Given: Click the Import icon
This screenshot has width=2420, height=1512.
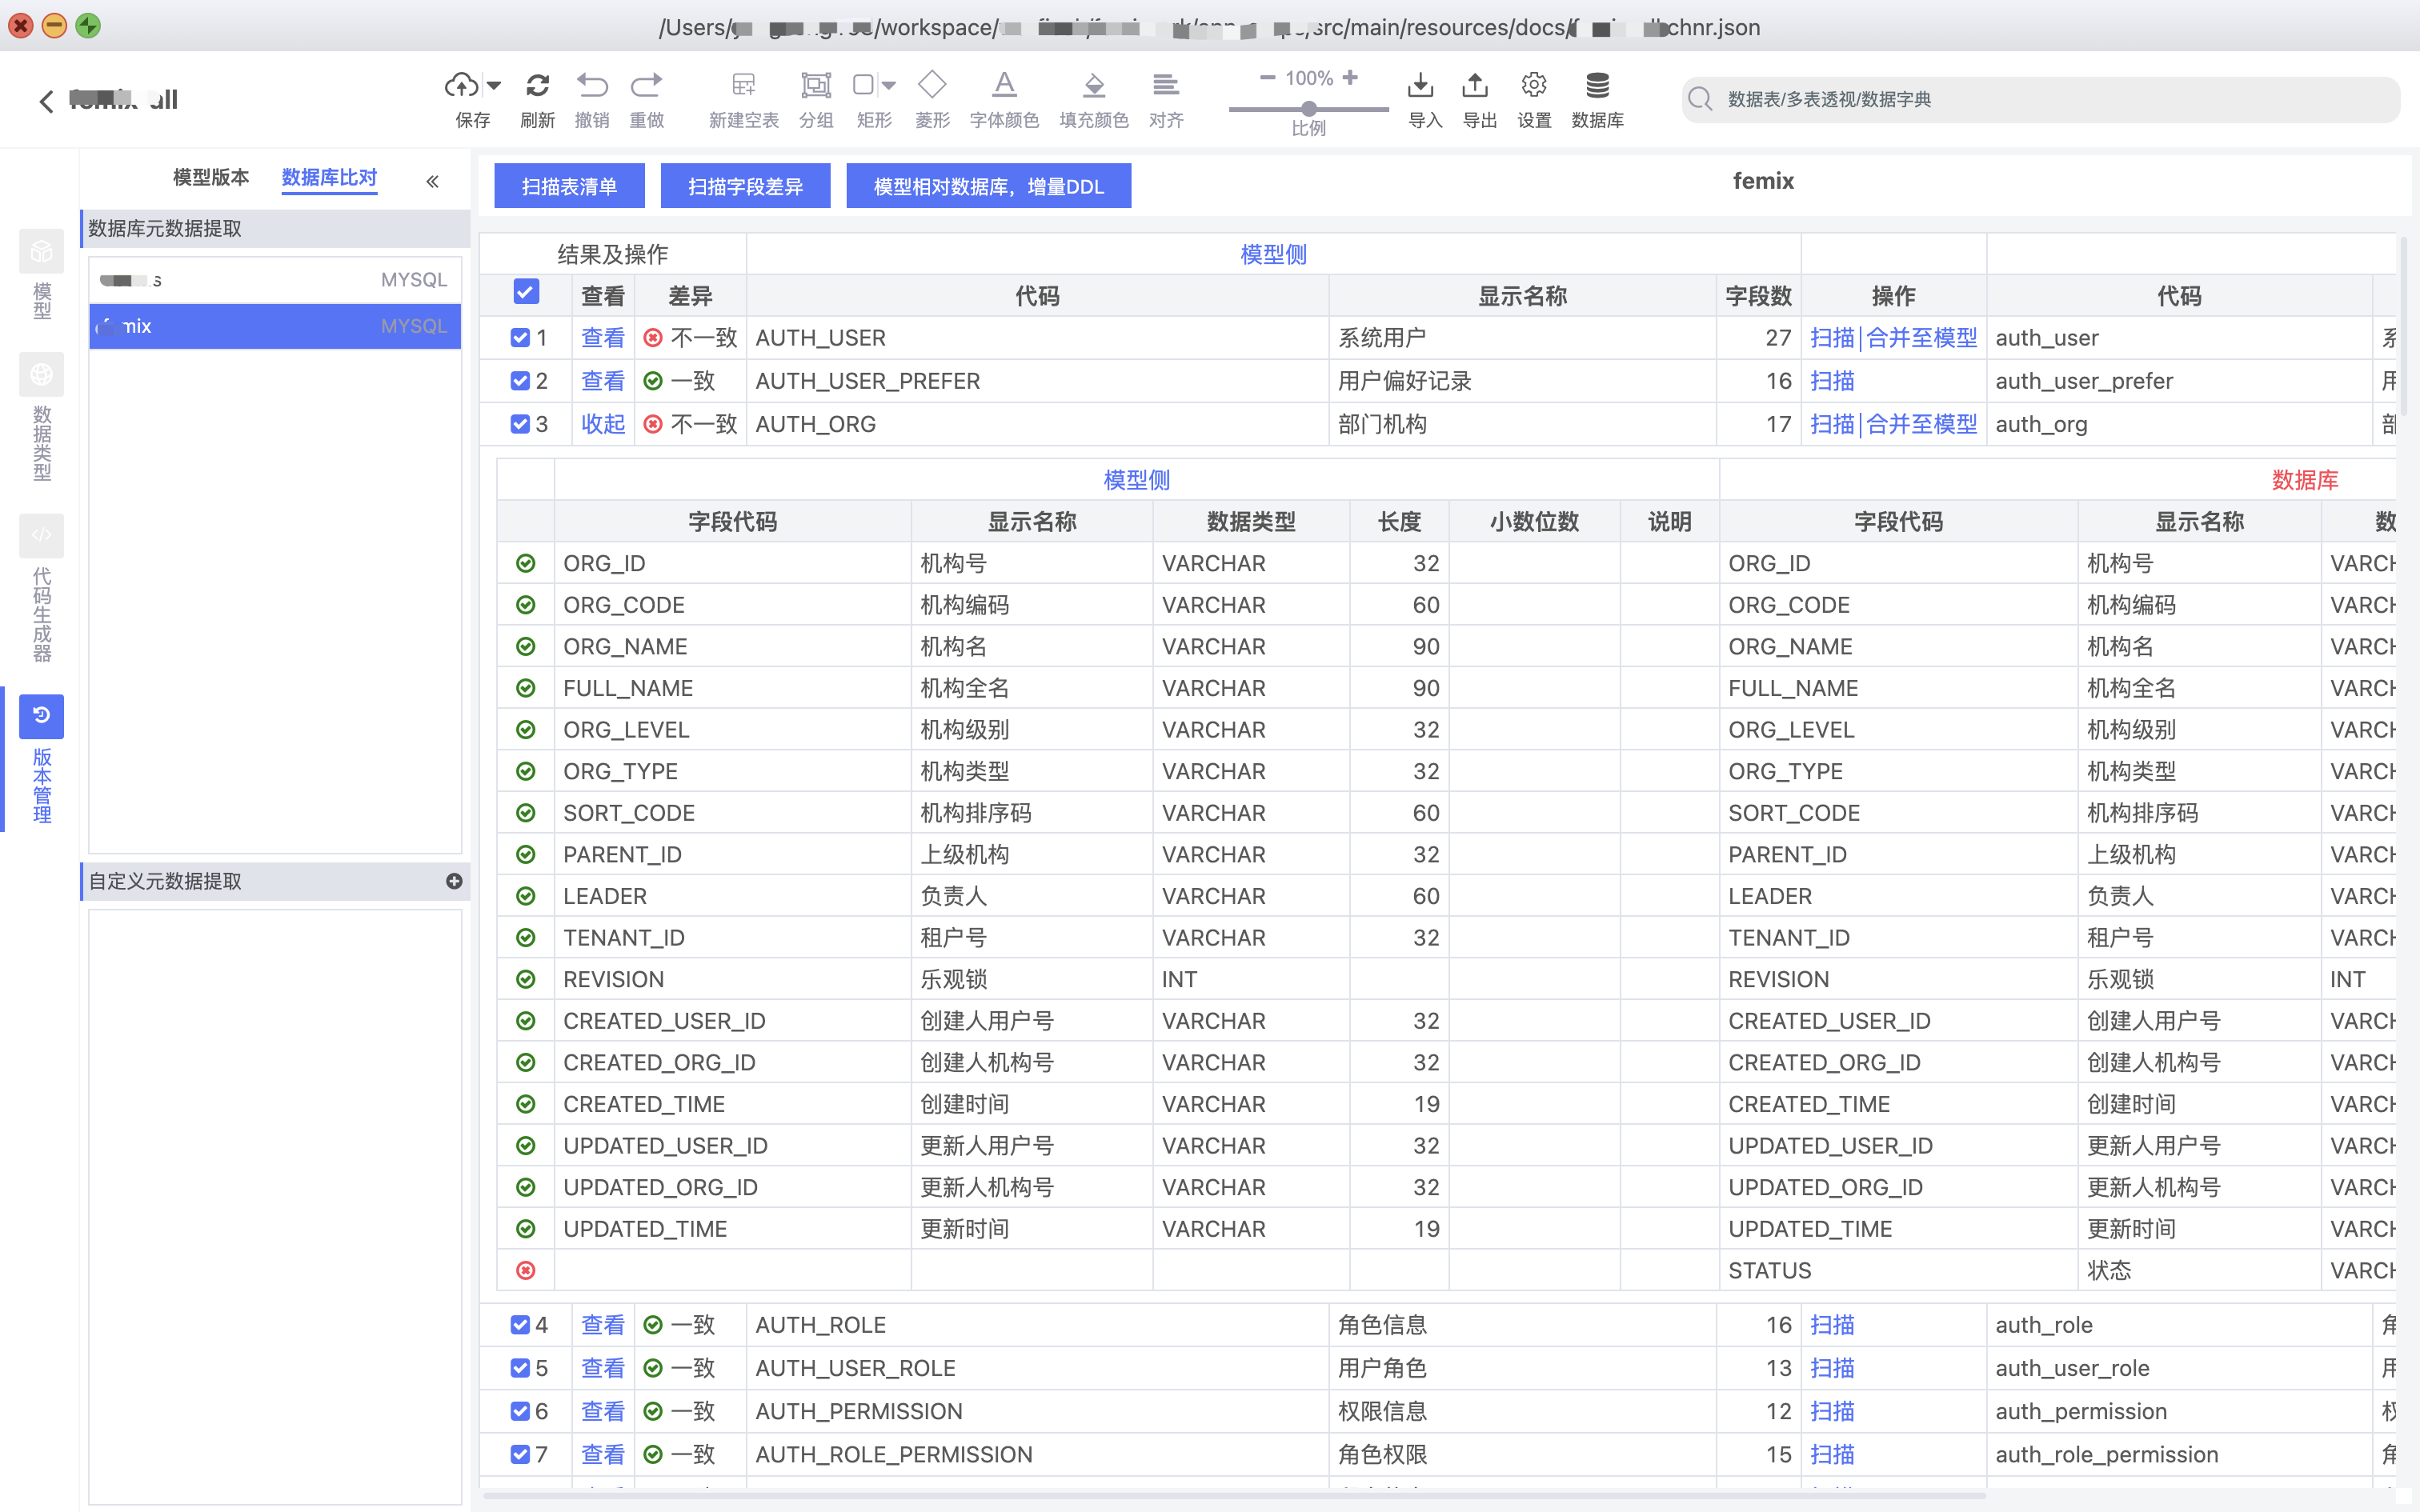Looking at the screenshot, I should coord(1420,85).
